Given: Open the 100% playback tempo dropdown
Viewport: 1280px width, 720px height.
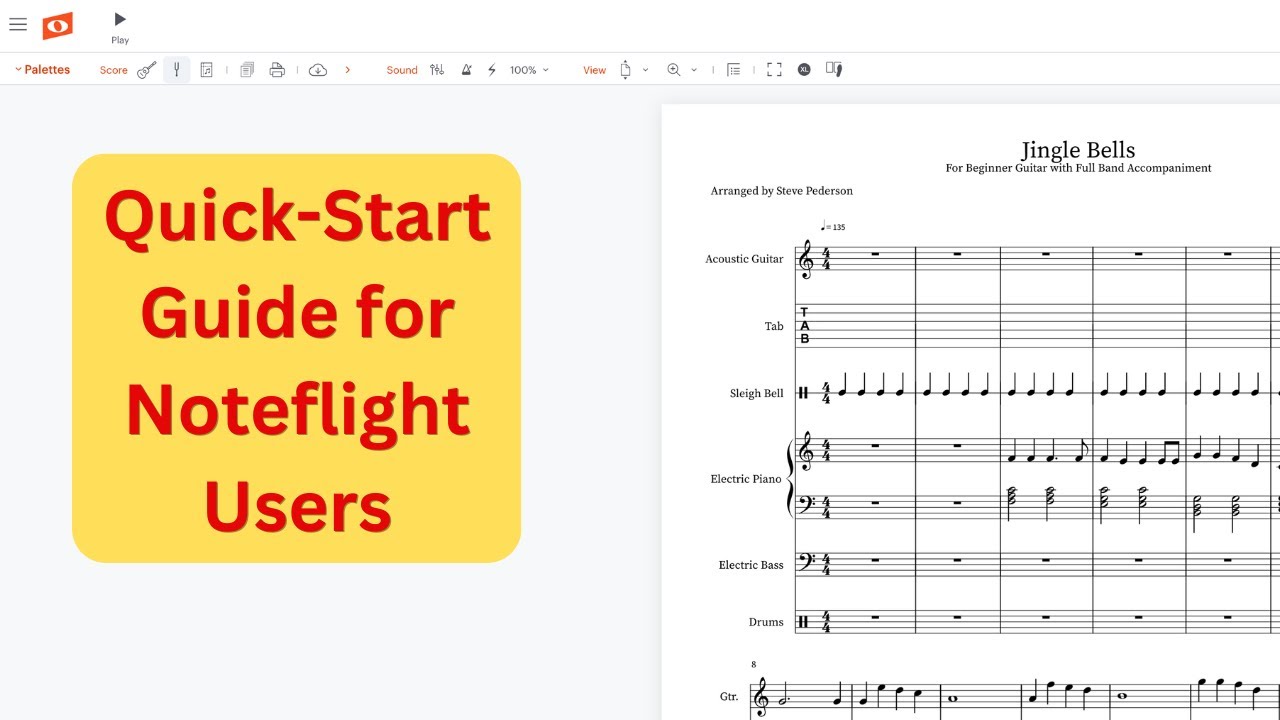Looking at the screenshot, I should coord(529,70).
